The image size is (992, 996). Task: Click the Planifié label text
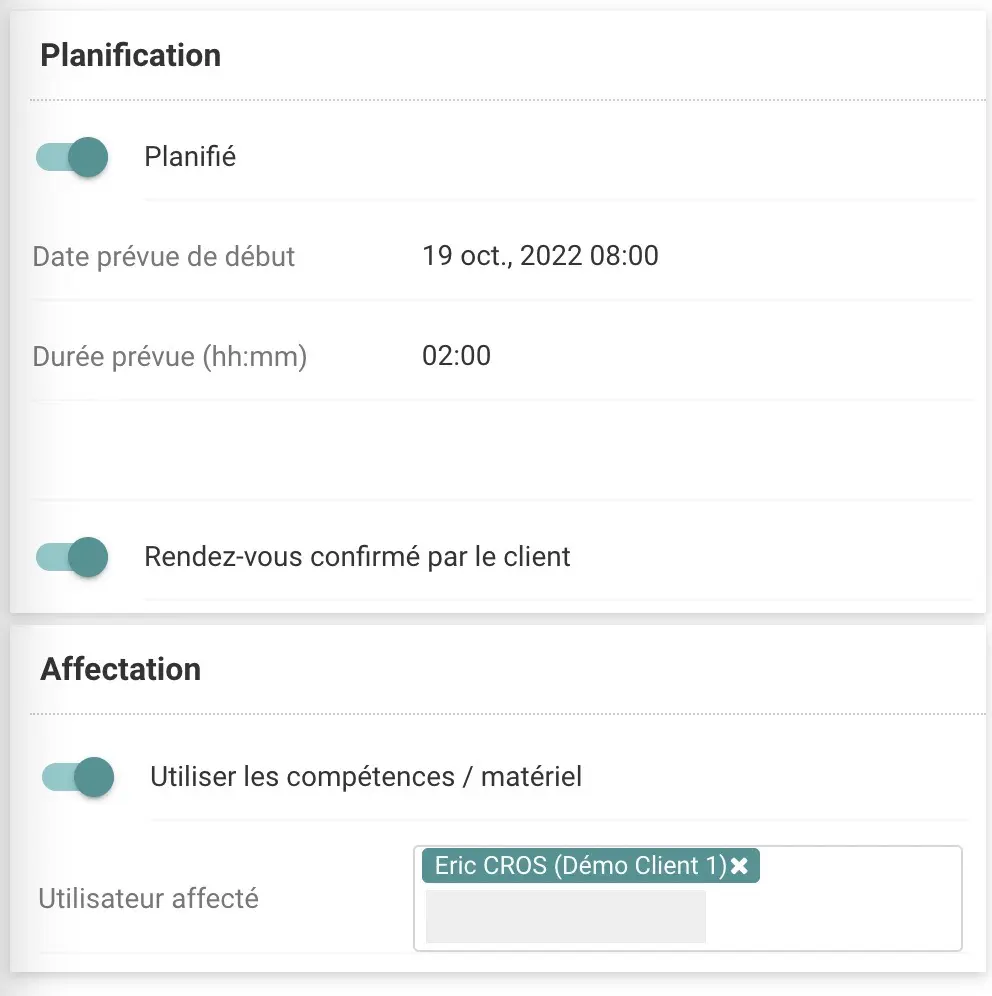click(x=190, y=157)
